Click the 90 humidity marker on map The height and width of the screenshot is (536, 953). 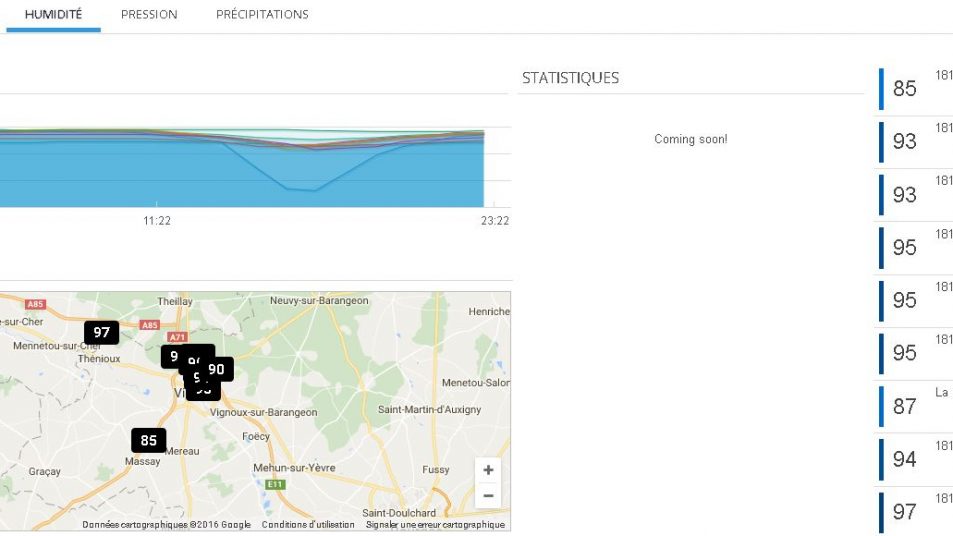216,369
